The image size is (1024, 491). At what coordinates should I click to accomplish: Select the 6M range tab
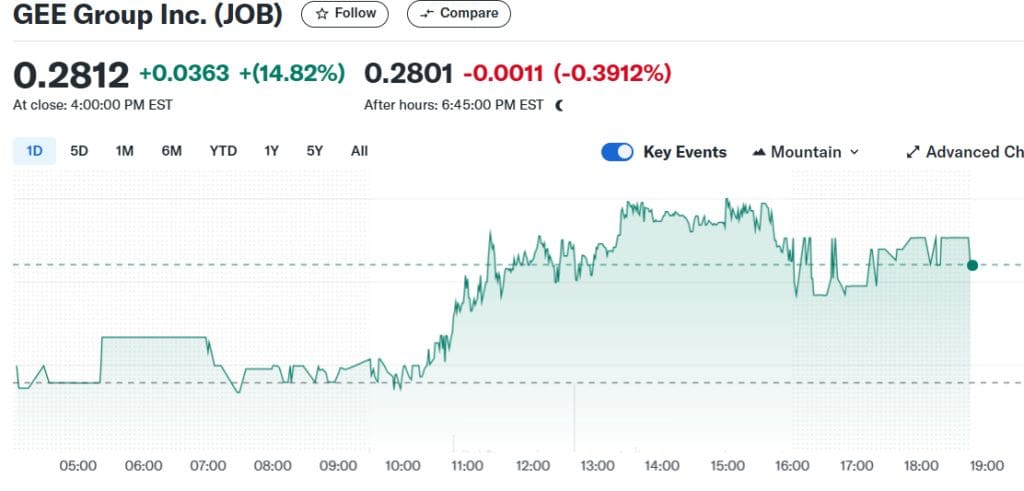(x=171, y=151)
